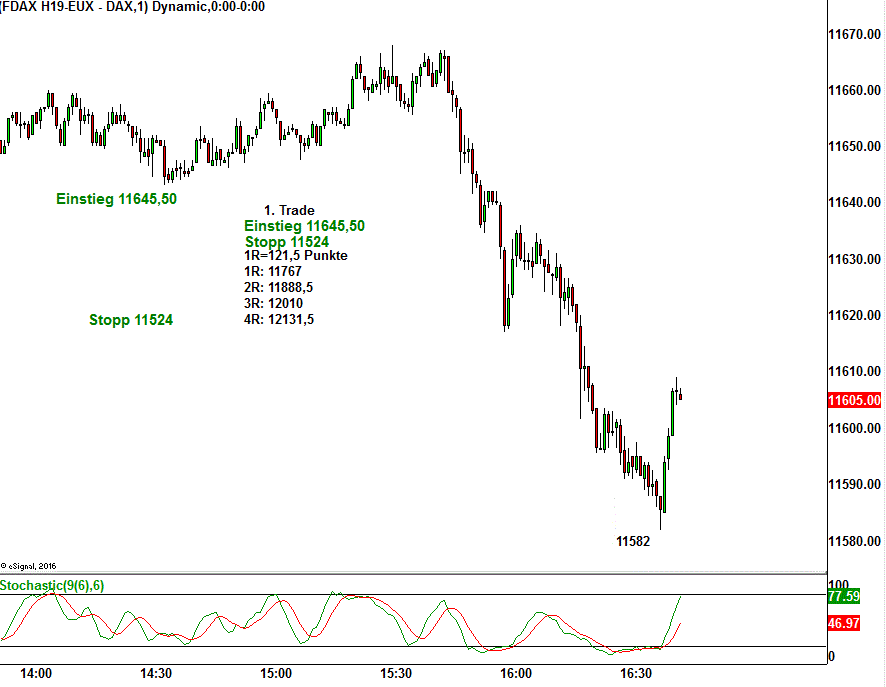Select the red 11605.00 current price tag

[x=855, y=401]
